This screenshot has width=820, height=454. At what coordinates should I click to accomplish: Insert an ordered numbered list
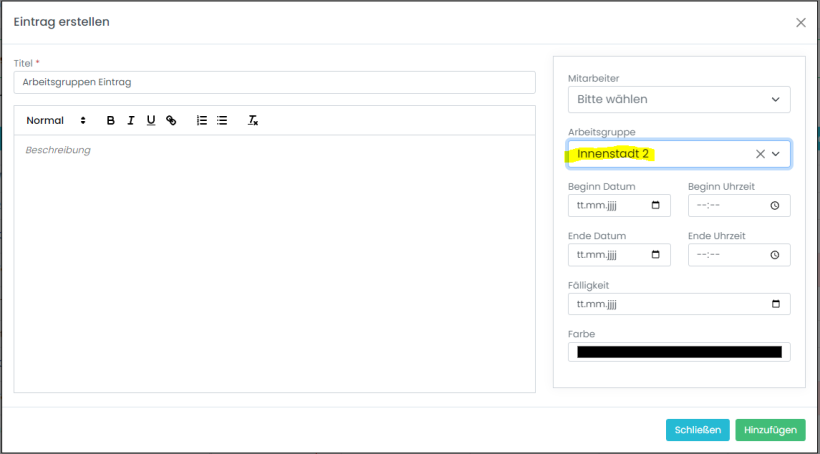coord(202,121)
